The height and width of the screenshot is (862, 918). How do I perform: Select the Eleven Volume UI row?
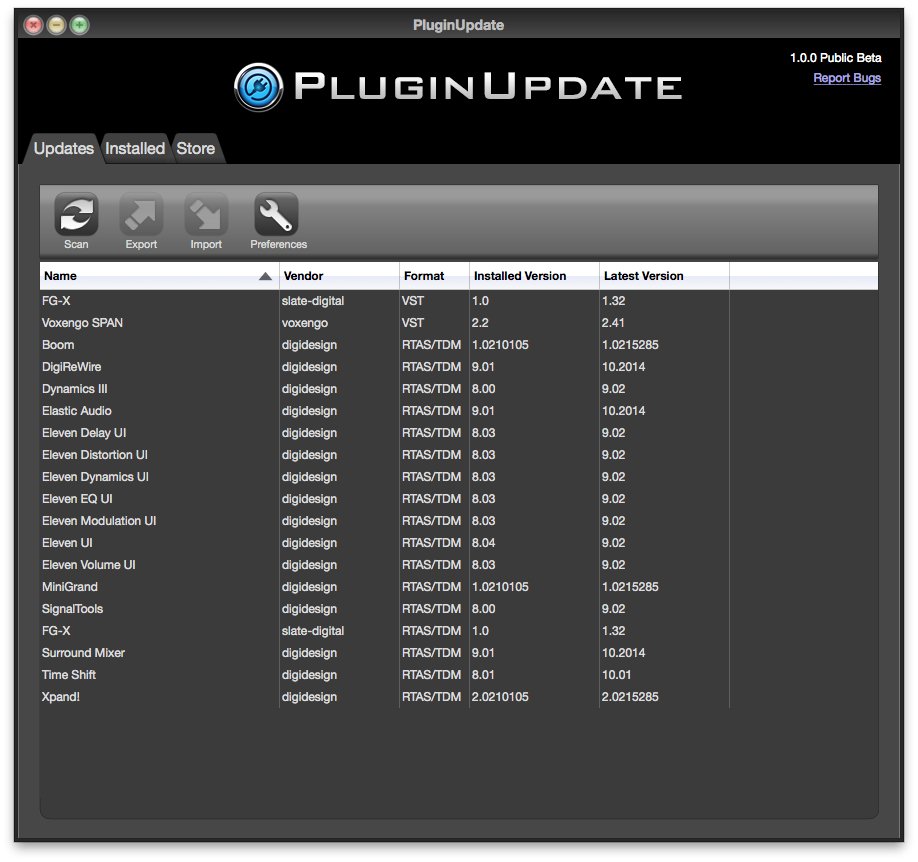point(459,565)
